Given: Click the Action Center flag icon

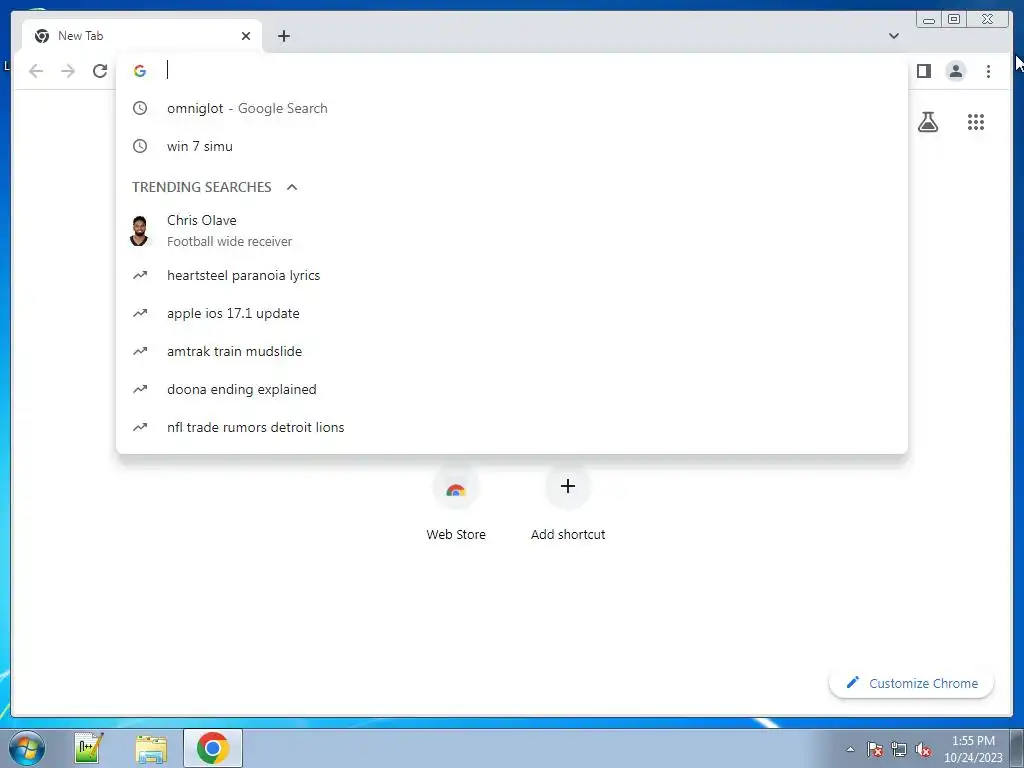Looking at the screenshot, I should tap(875, 749).
